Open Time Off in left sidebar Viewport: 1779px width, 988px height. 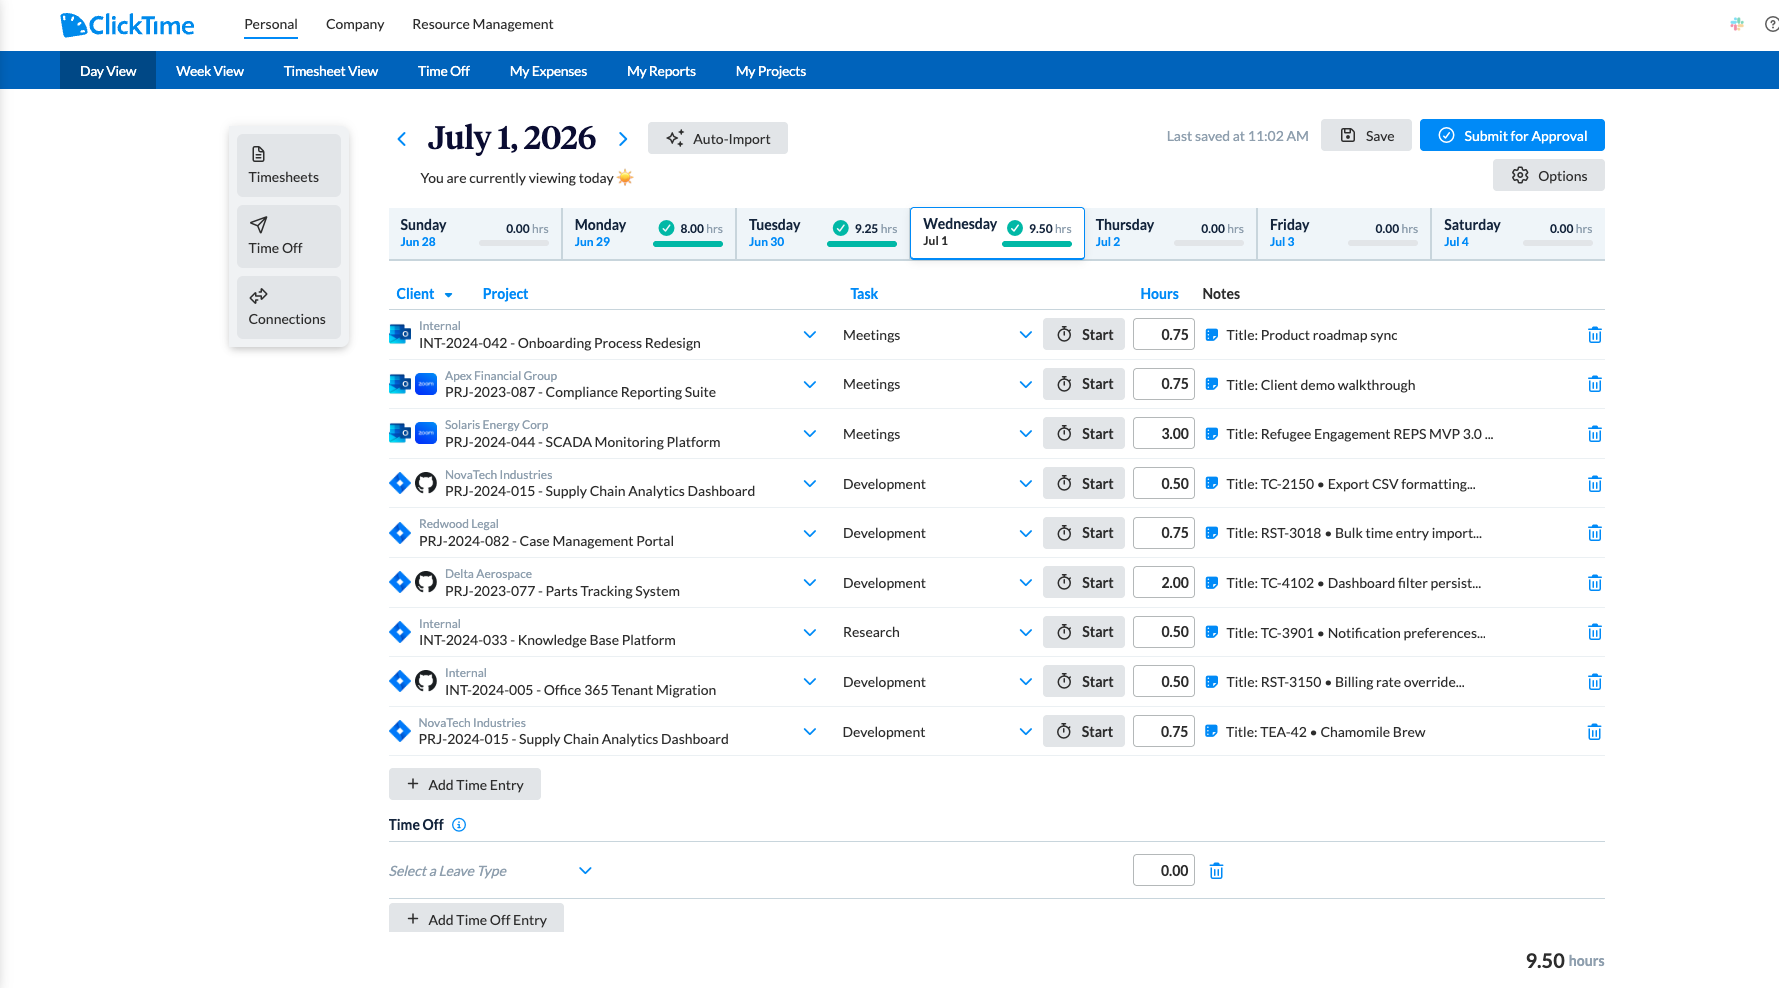[289, 237]
